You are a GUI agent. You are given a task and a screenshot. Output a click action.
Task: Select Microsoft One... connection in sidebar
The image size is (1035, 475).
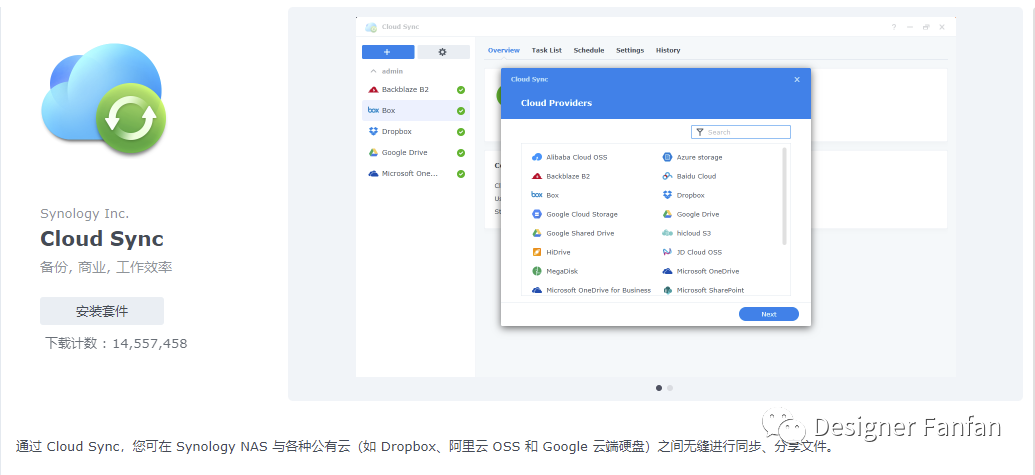point(416,174)
